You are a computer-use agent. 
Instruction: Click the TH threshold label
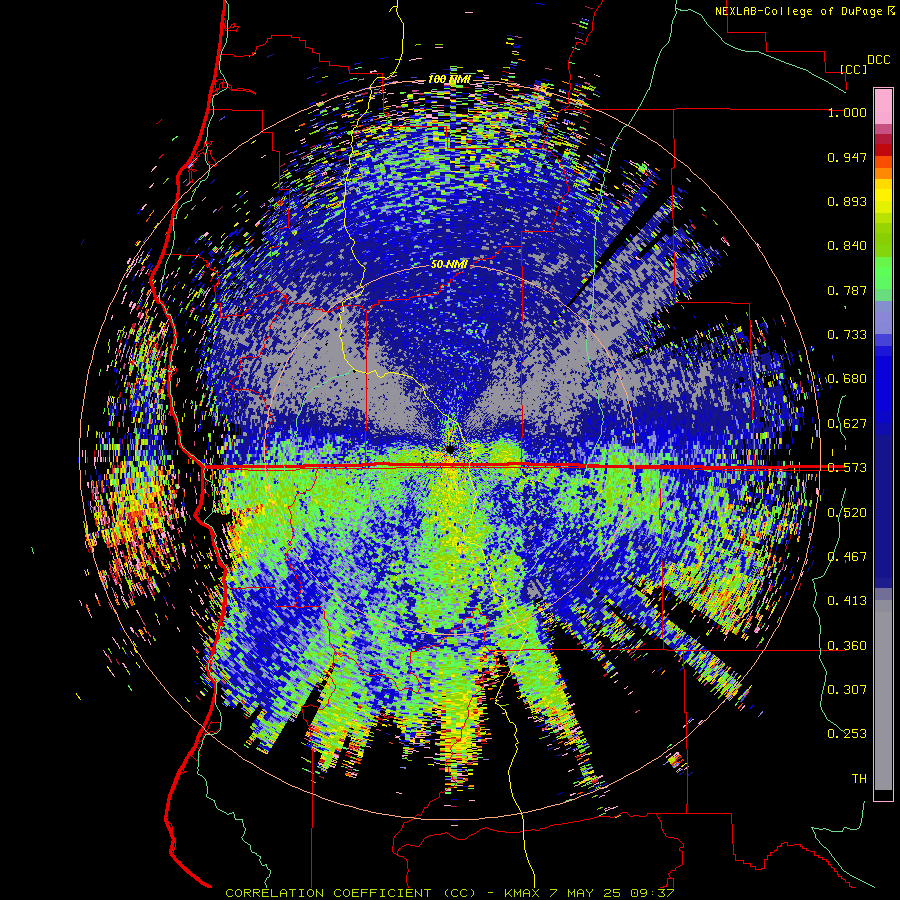click(859, 778)
